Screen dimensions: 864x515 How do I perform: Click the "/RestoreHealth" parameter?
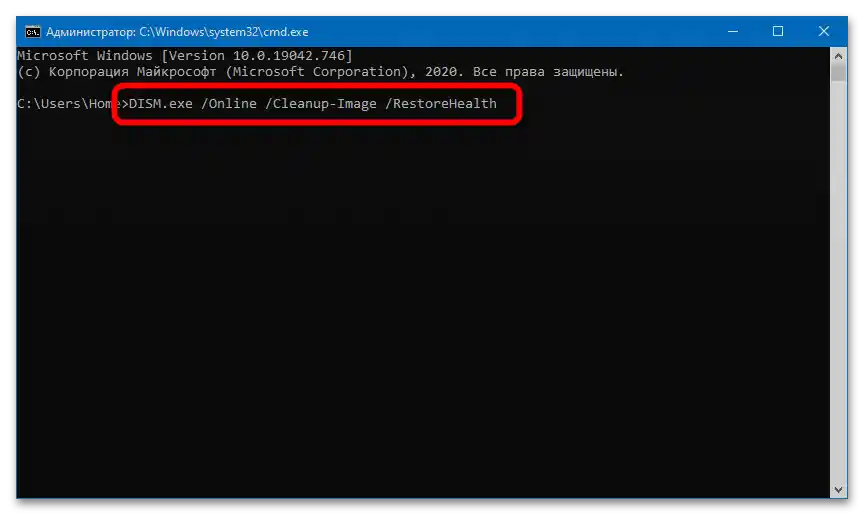441,104
